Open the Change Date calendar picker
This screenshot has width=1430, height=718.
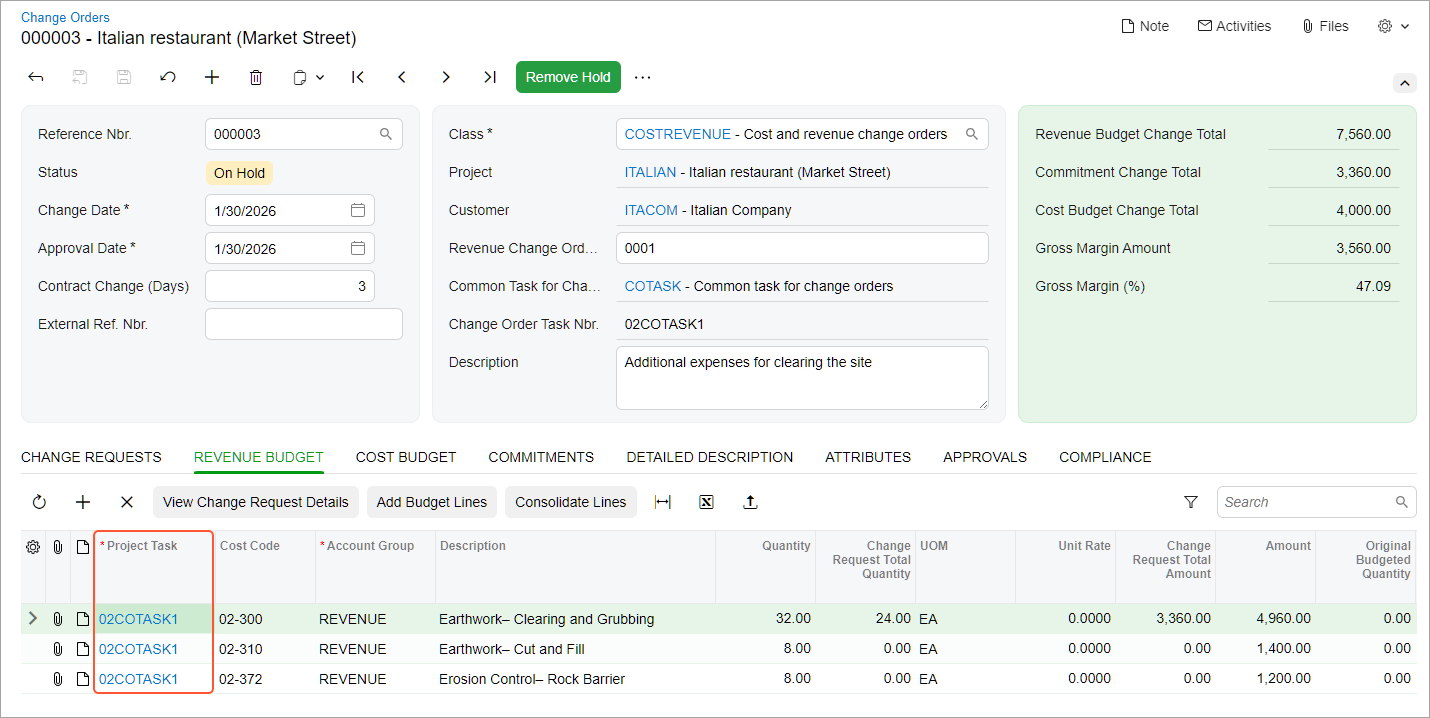[x=358, y=210]
